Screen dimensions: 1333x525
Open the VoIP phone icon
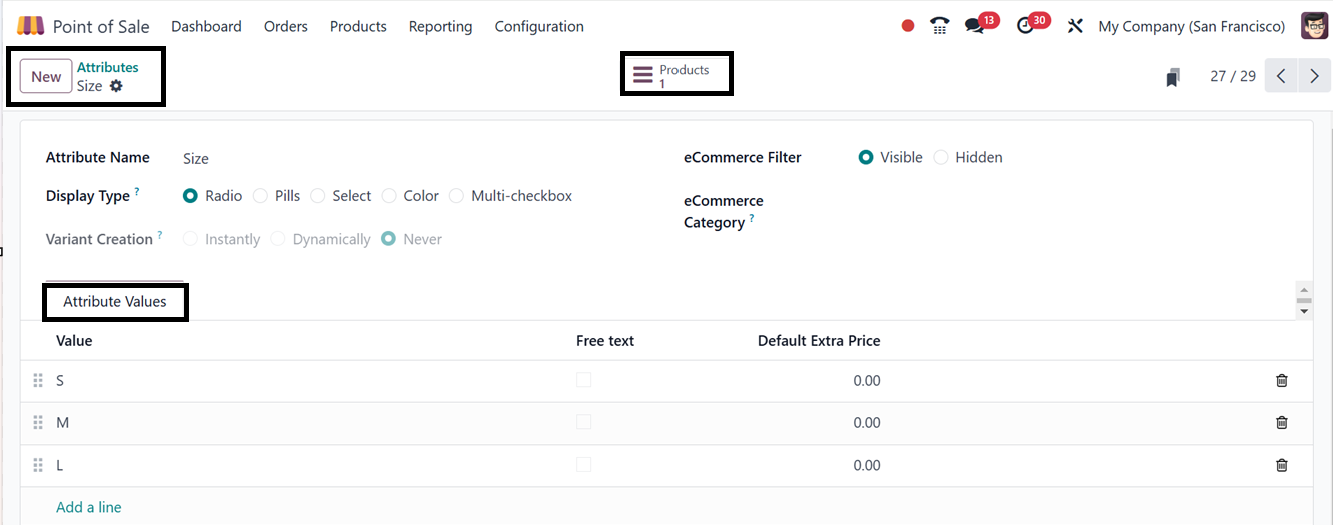click(x=939, y=26)
